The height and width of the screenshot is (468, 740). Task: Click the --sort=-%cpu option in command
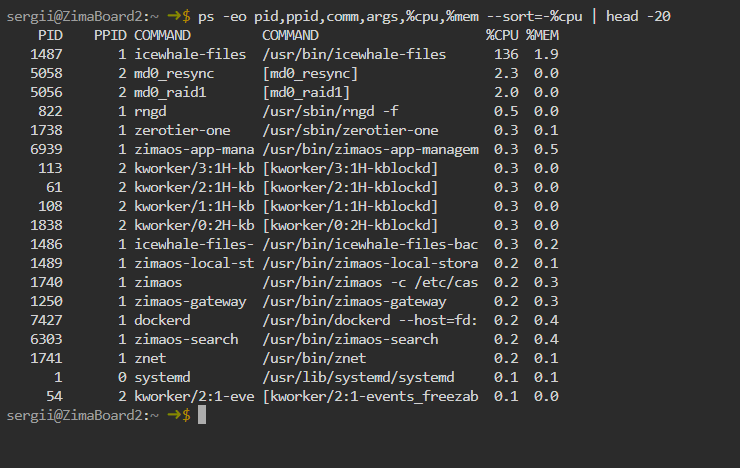coord(534,17)
